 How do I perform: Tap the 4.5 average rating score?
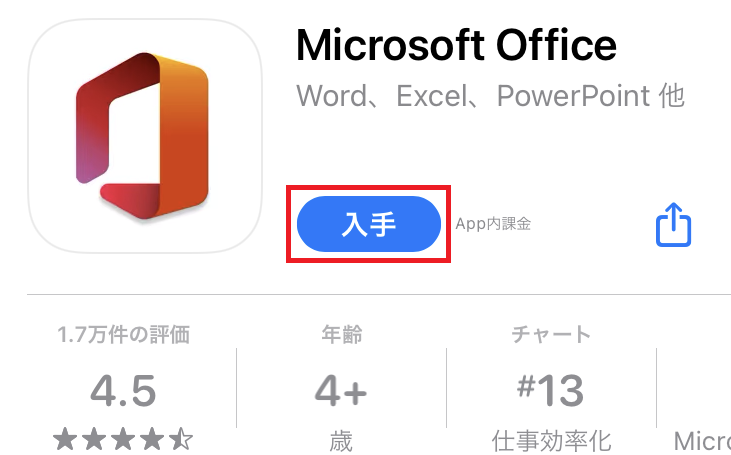click(x=123, y=391)
